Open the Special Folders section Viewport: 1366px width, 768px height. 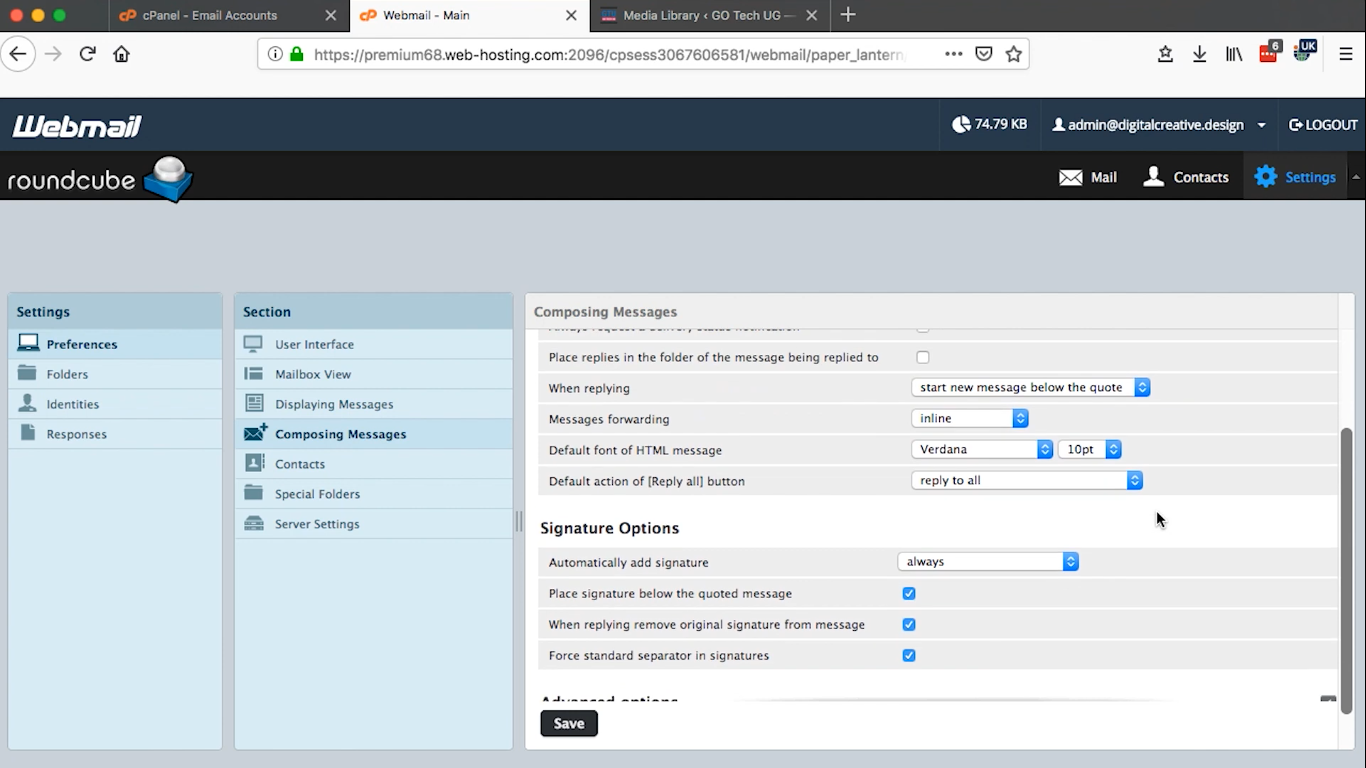(x=374, y=494)
